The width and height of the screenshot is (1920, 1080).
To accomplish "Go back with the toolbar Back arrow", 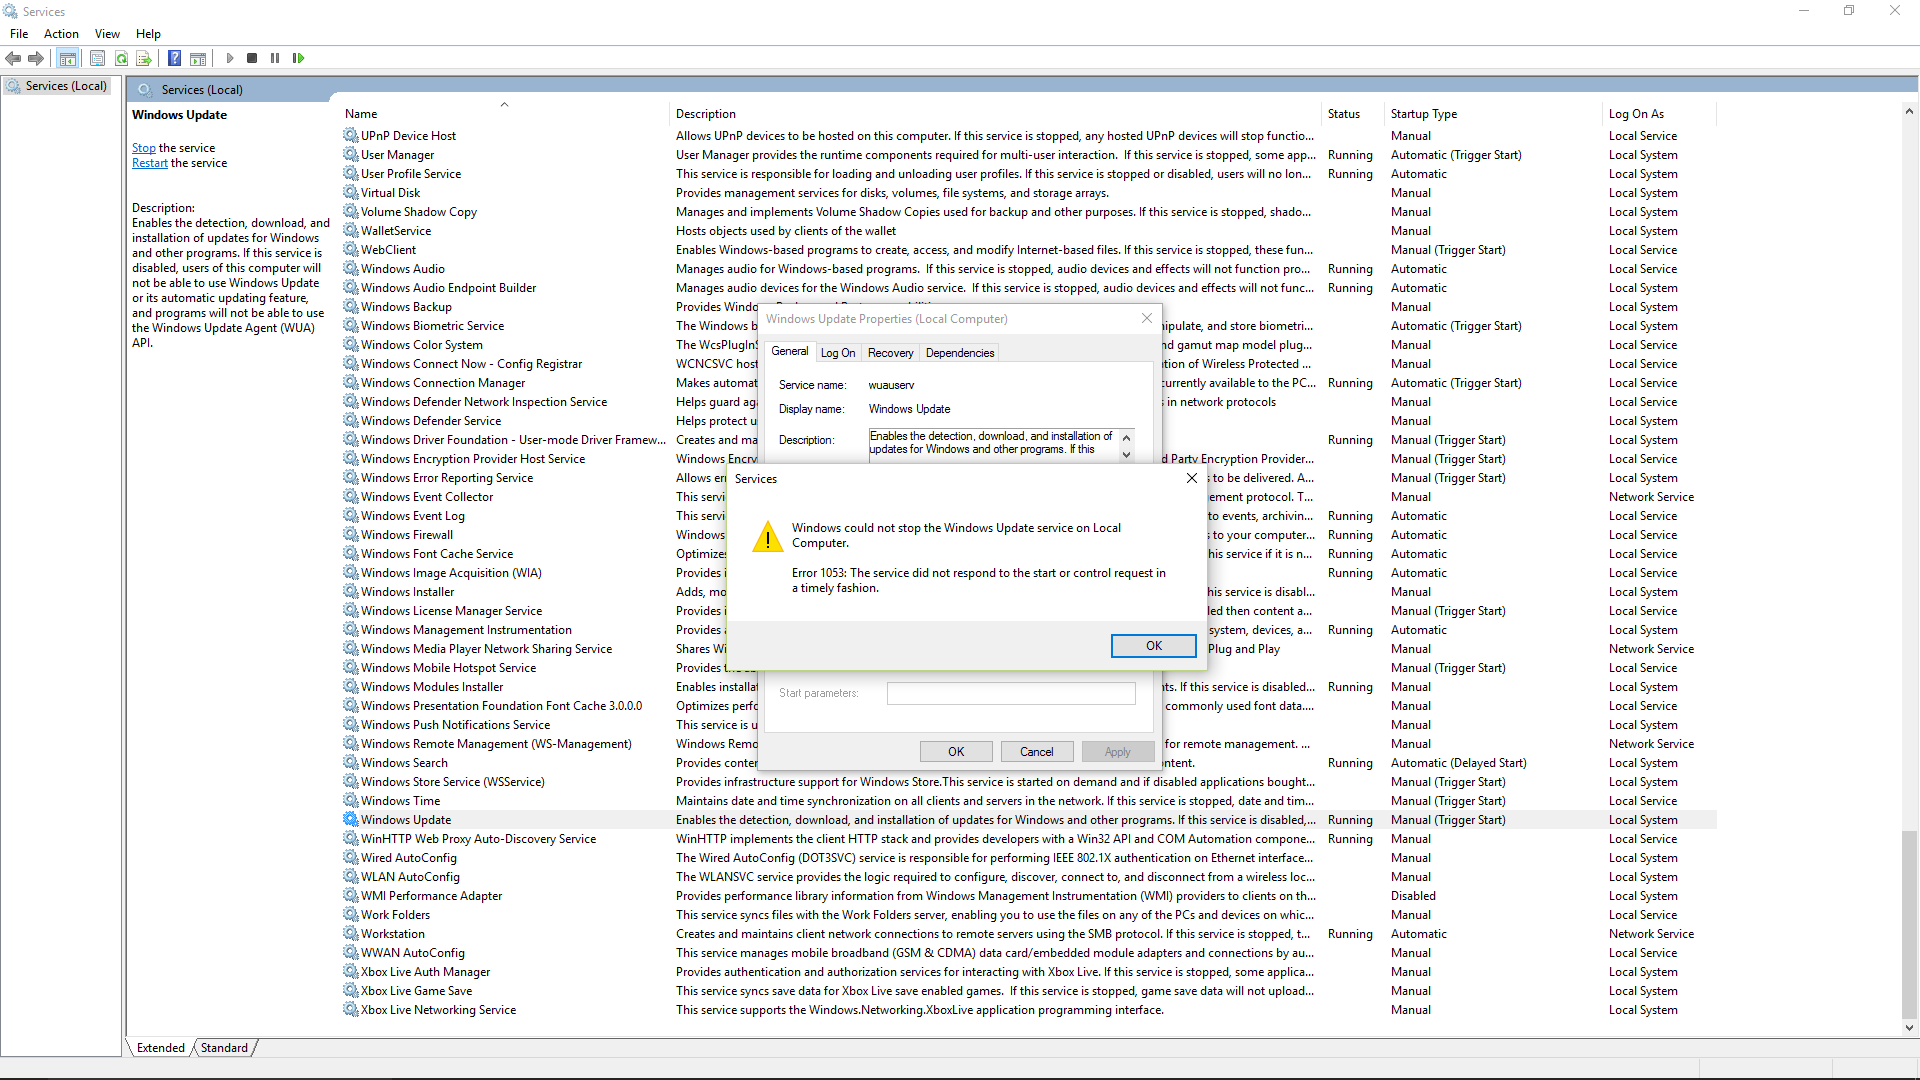I will pyautogui.click(x=13, y=58).
